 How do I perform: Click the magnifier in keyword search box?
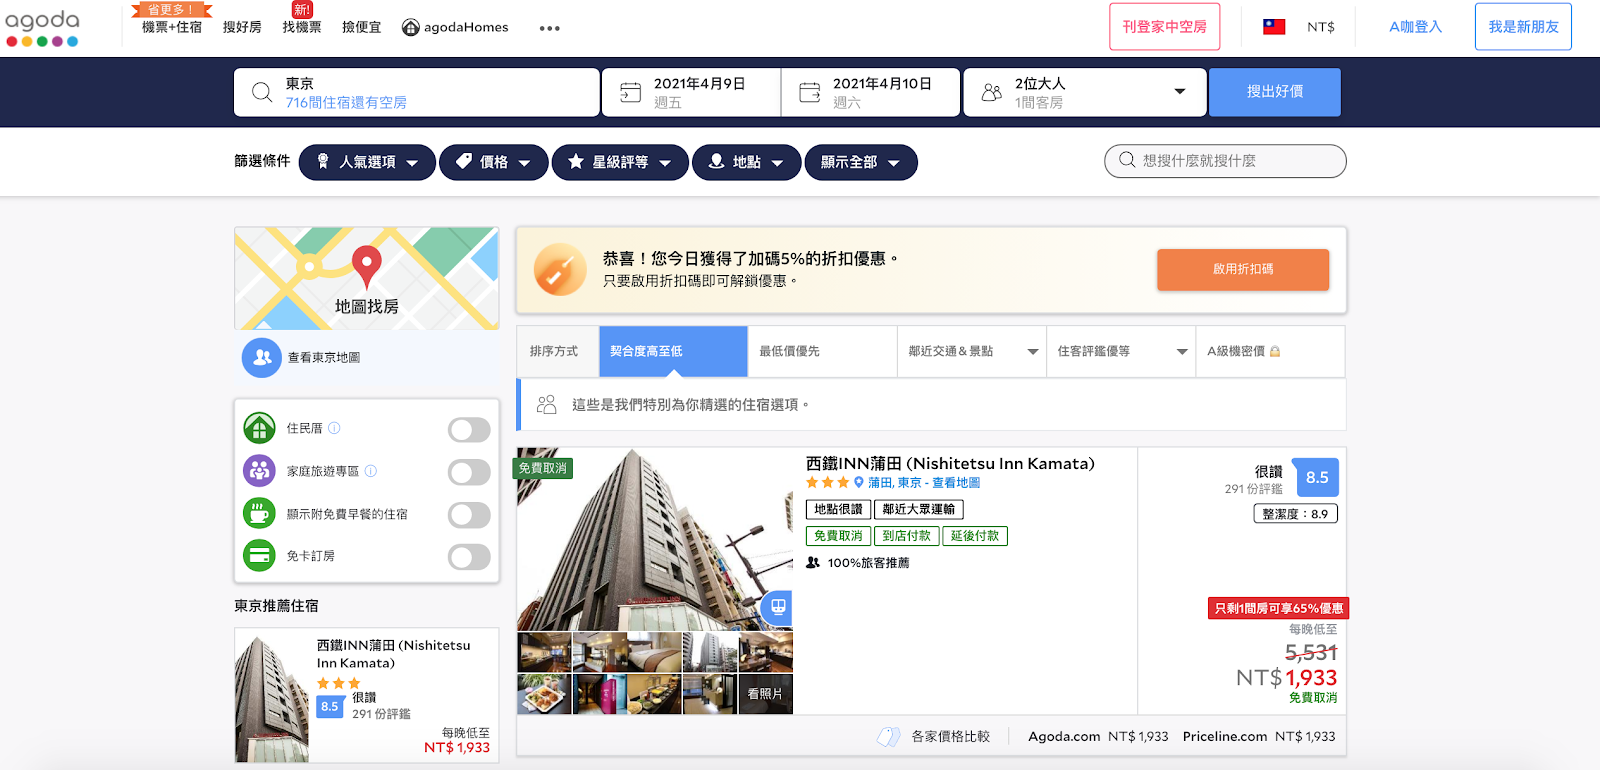click(1127, 160)
